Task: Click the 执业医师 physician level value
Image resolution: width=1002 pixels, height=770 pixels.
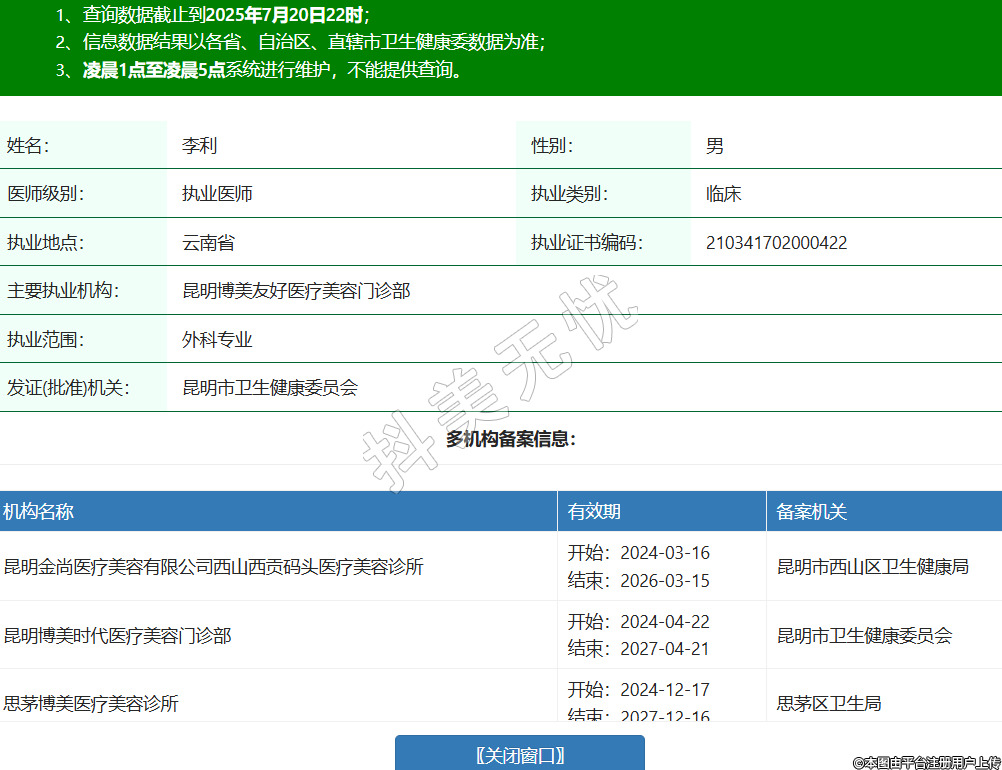Action: pos(217,194)
